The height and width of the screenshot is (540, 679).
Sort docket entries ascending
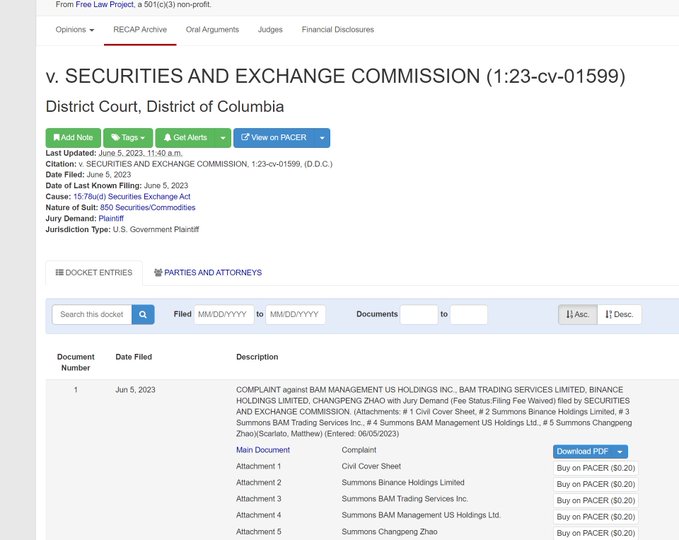pyautogui.click(x=578, y=314)
